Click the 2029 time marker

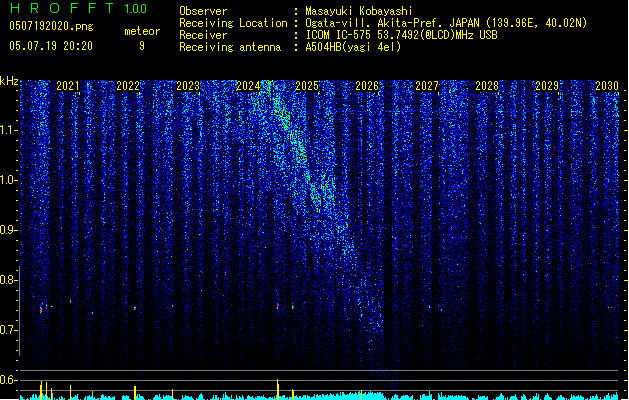coord(547,86)
